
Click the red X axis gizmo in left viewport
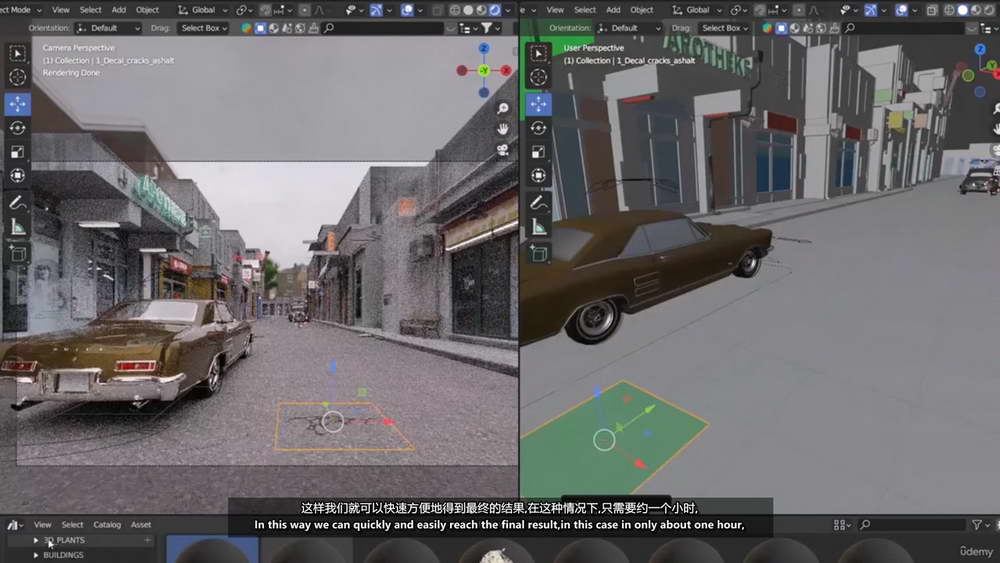coord(506,71)
